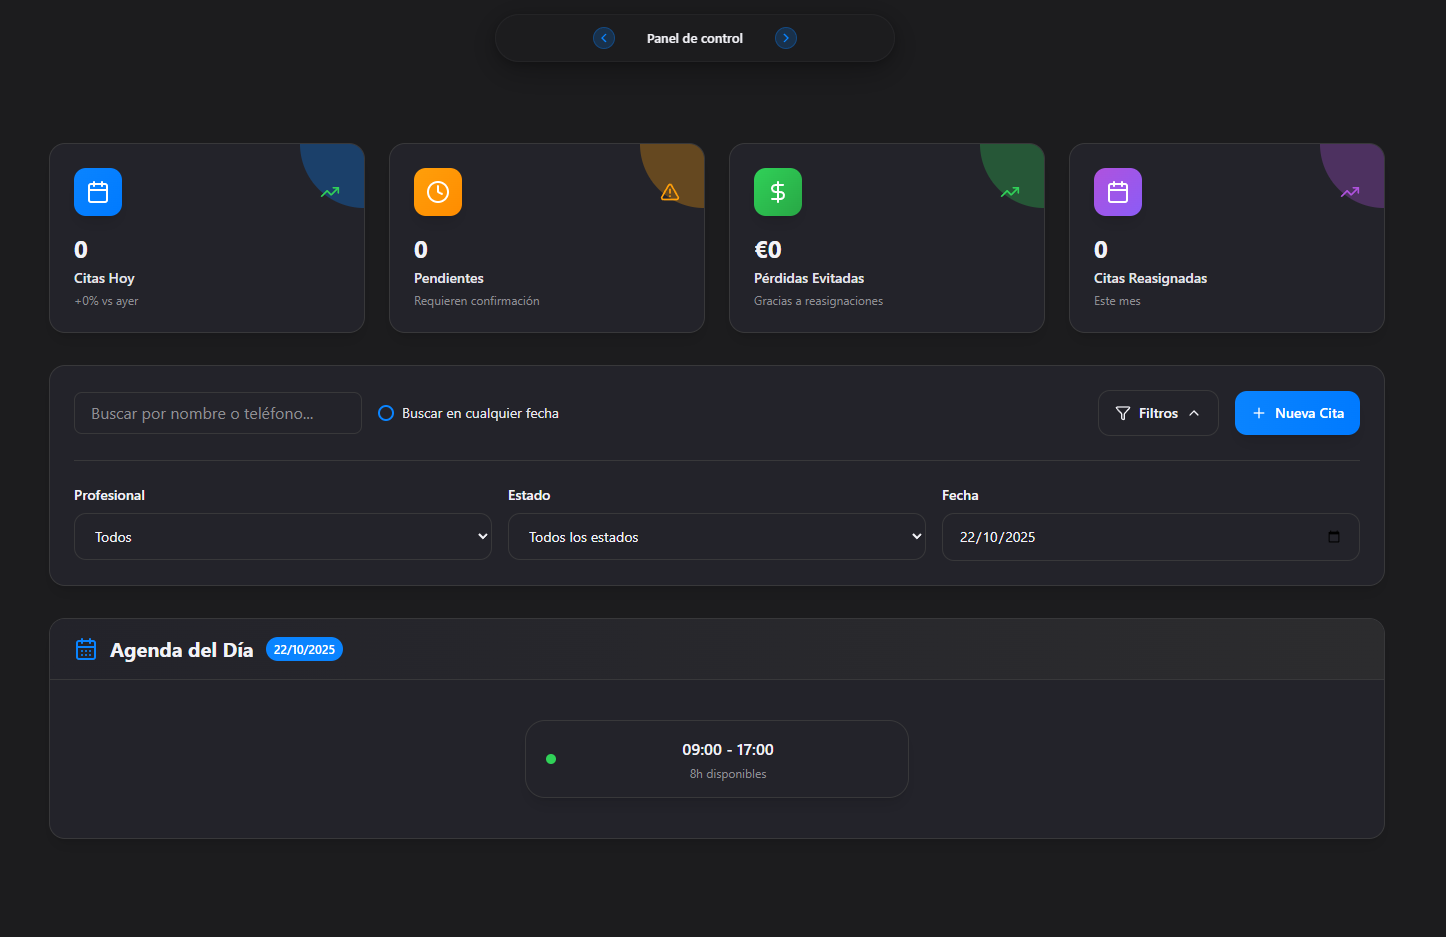This screenshot has height=937, width=1446.
Task: Click the Panel de control title
Action: [x=694, y=38]
